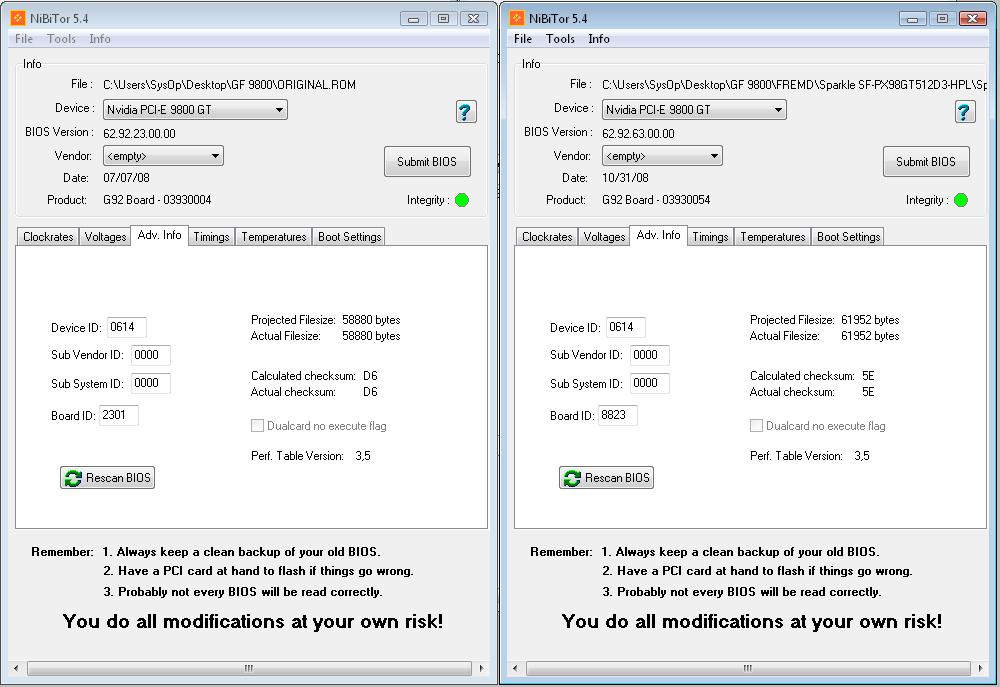The image size is (1000, 687).
Task: Open Temperatures tab in right window
Action: (x=772, y=237)
